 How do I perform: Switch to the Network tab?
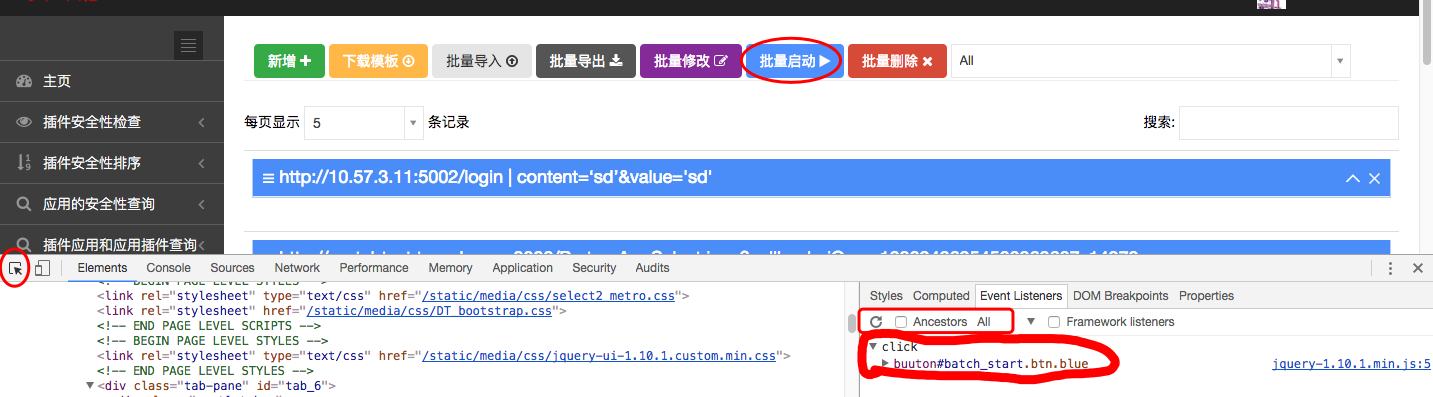297,268
